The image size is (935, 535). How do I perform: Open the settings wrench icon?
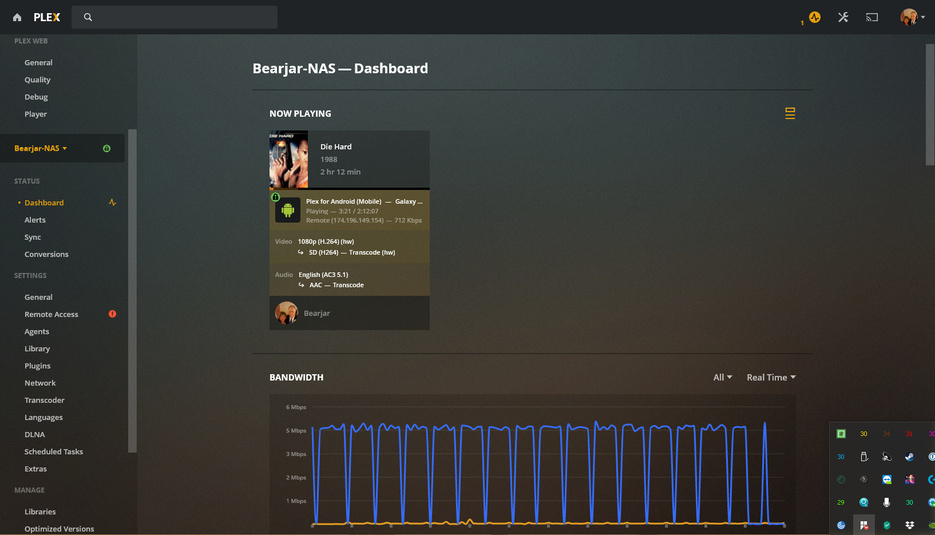point(843,17)
